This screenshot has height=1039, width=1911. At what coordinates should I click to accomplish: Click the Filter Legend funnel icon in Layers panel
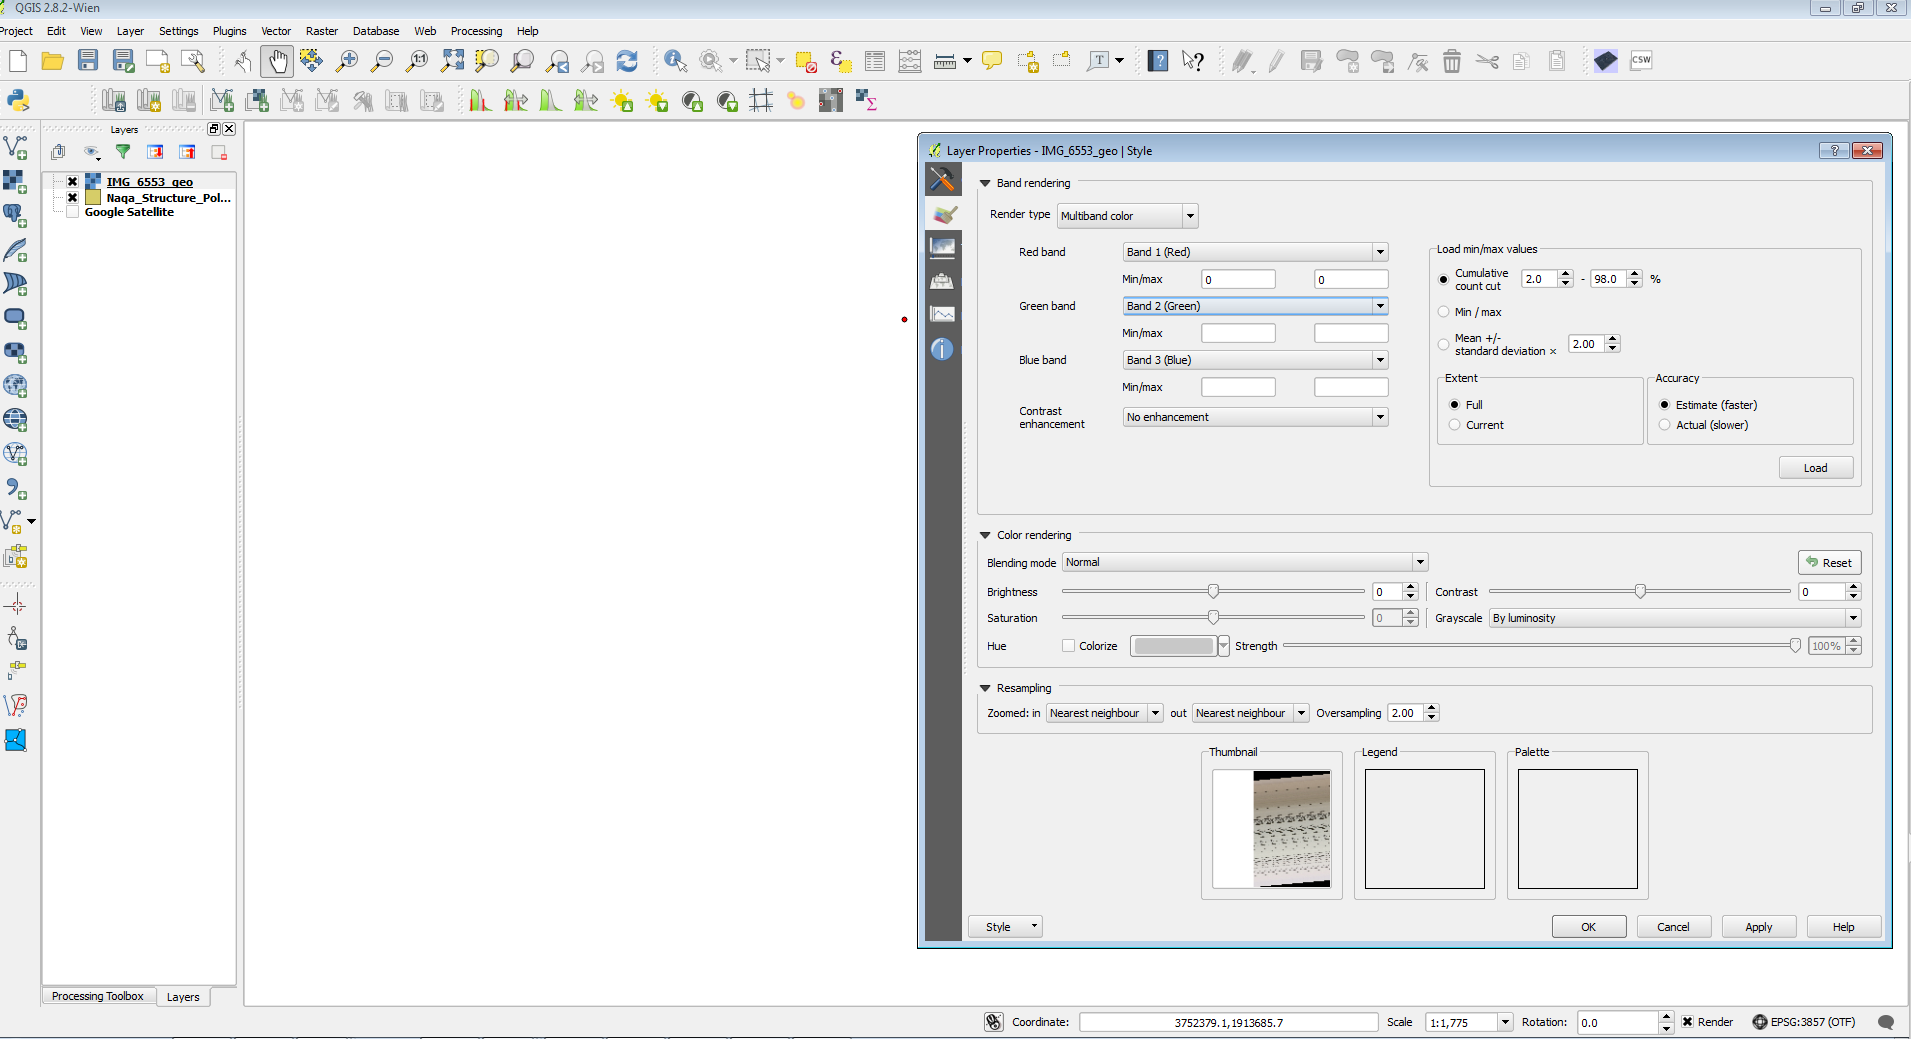tap(123, 152)
